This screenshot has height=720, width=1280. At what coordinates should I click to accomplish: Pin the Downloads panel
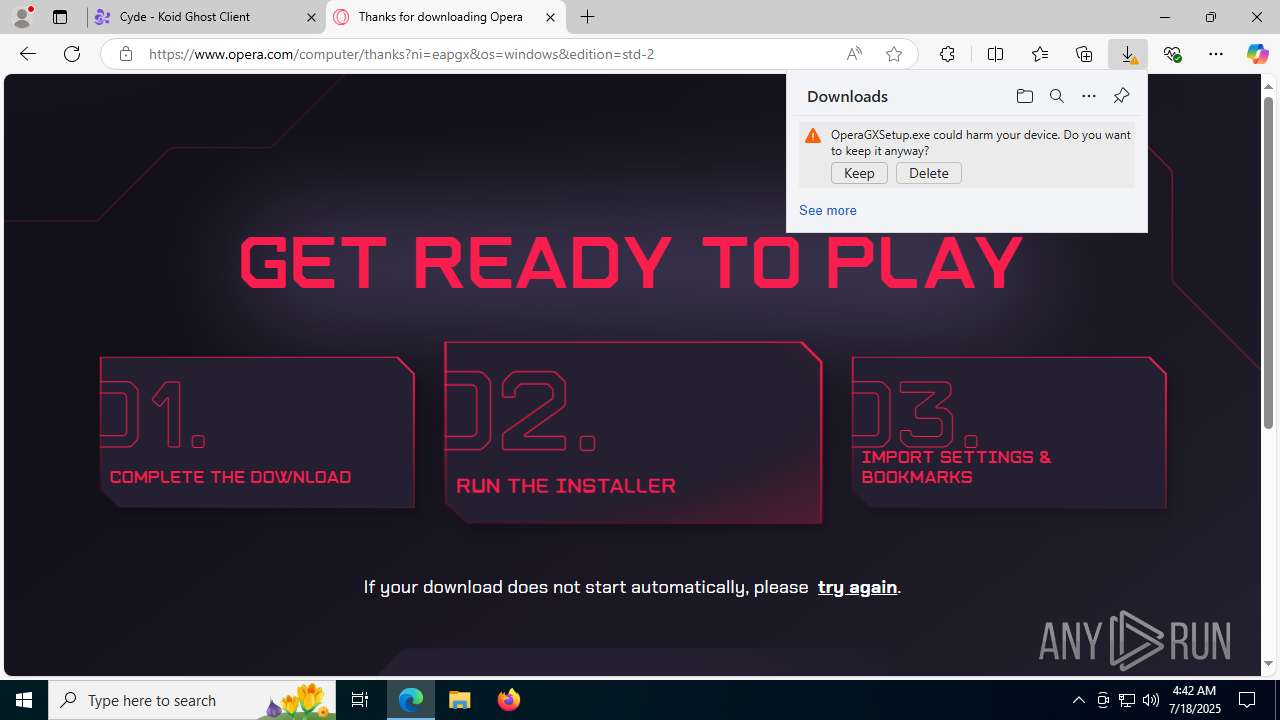[x=1121, y=96]
